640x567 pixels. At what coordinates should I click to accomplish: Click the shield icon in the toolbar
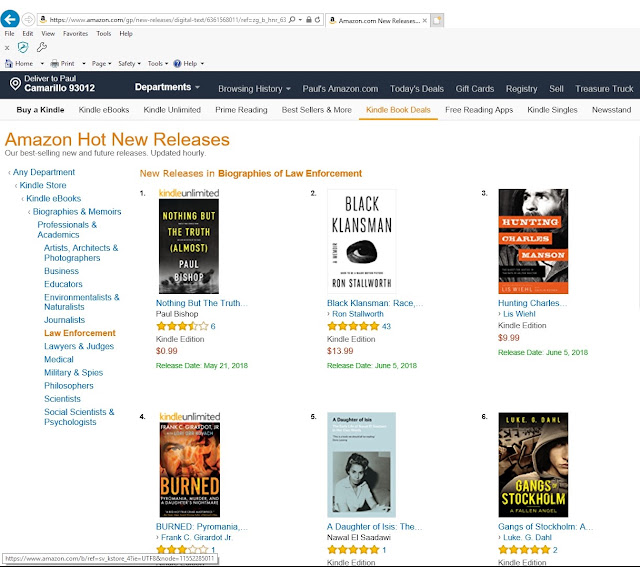tap(23, 47)
